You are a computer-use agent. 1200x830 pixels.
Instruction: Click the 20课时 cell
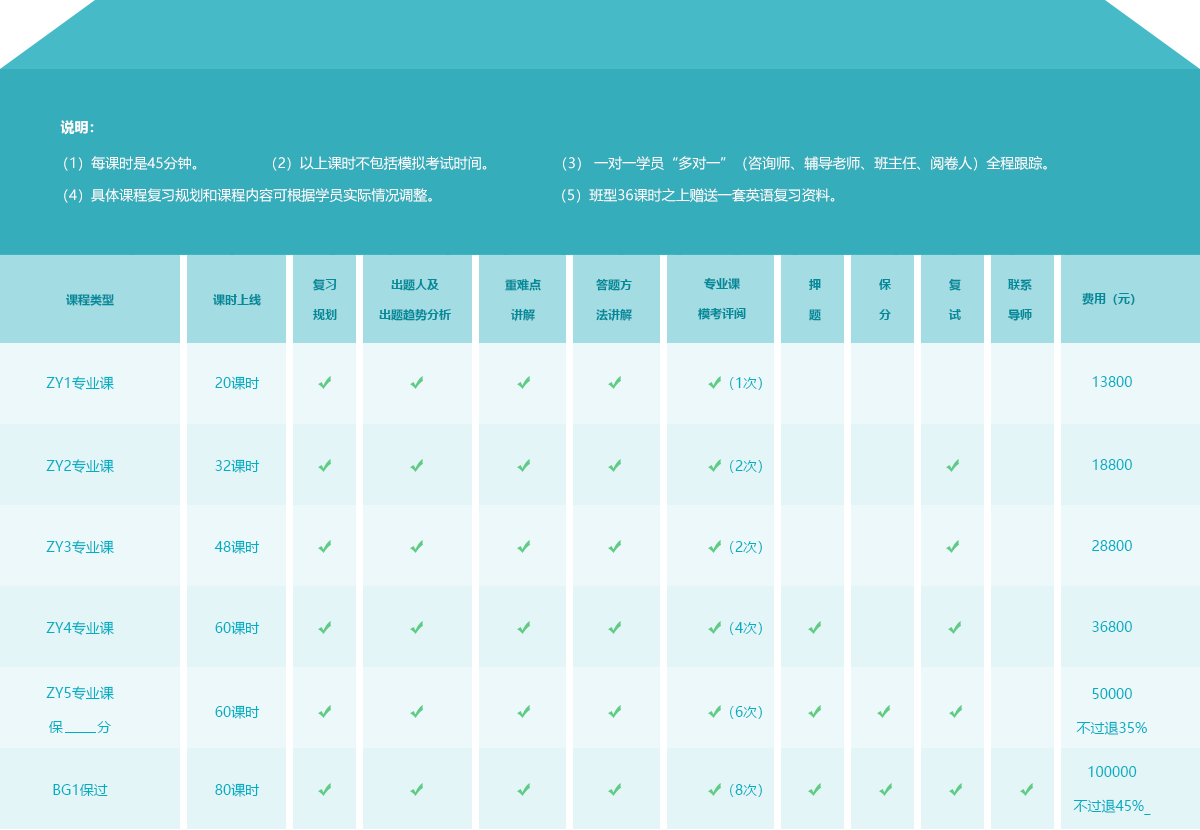(237, 382)
